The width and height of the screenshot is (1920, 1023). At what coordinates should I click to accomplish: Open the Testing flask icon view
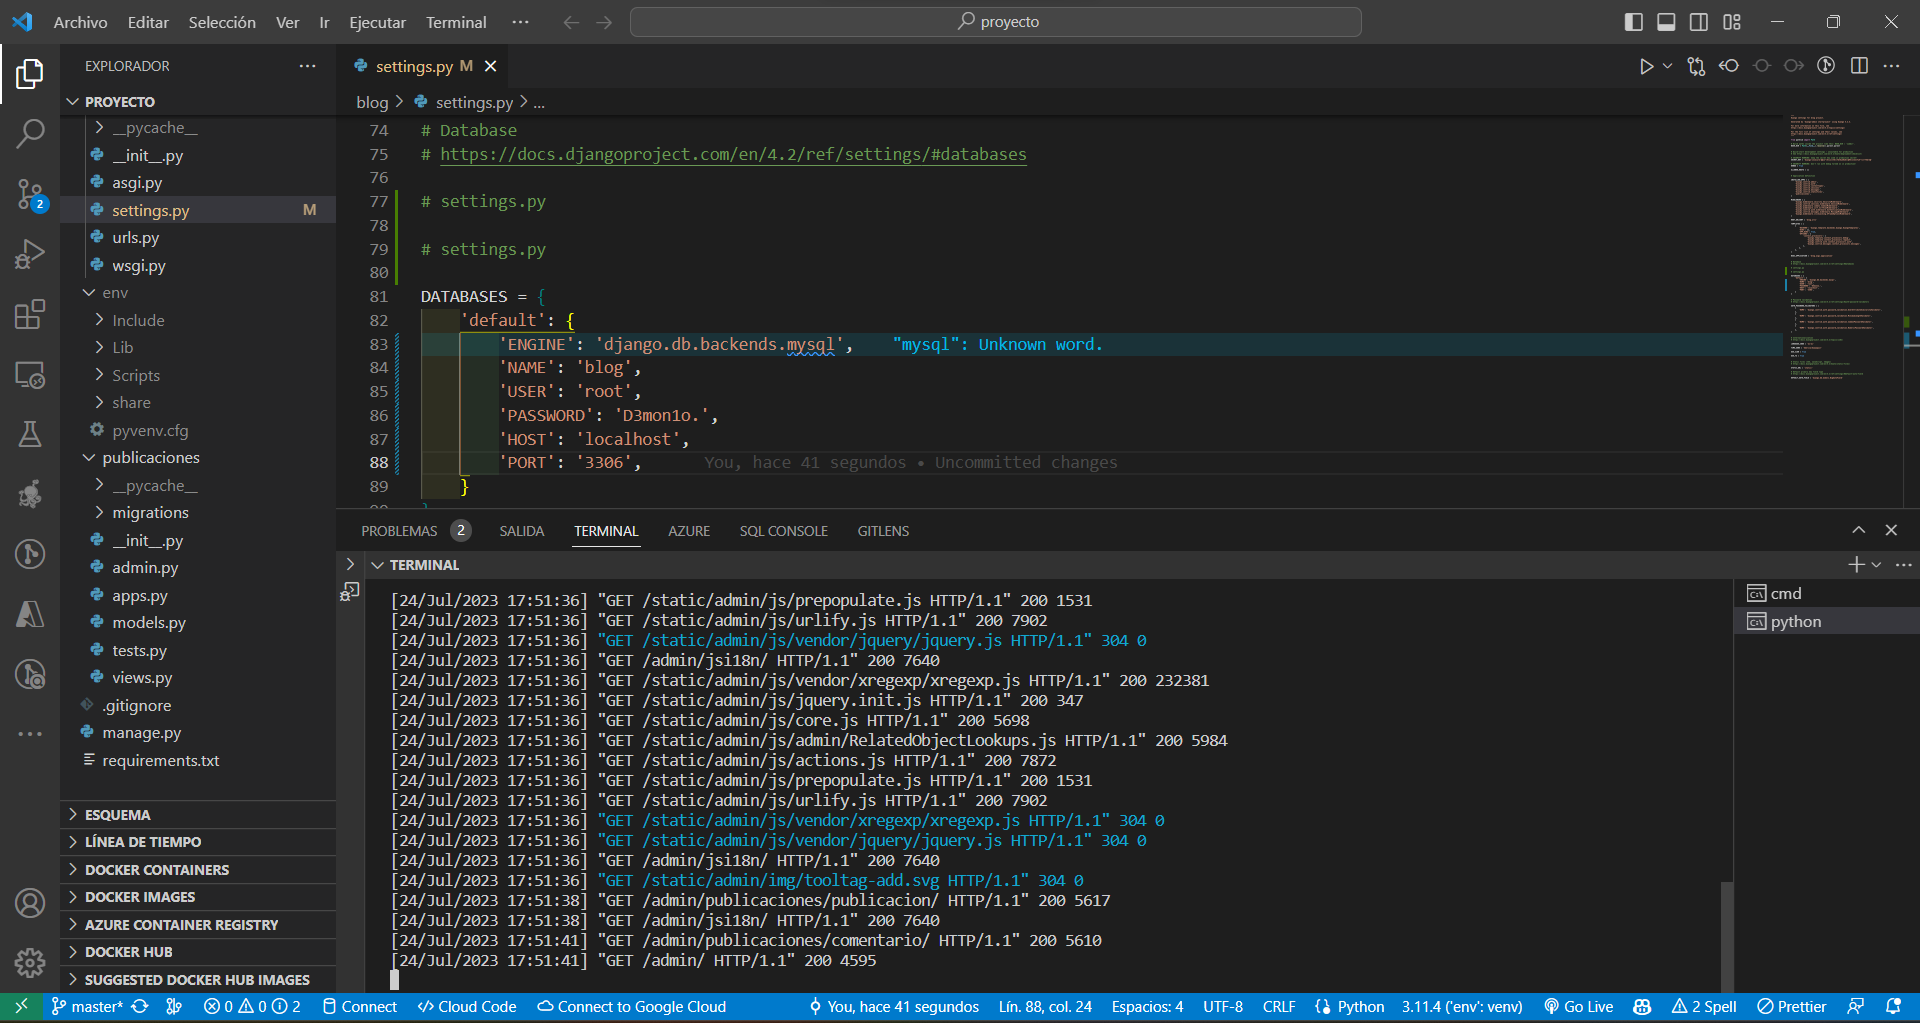[30, 434]
